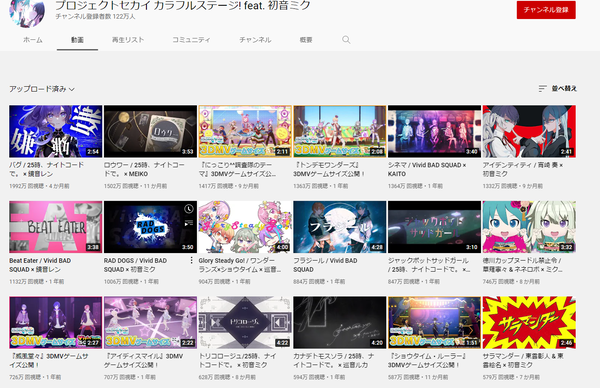
Task: Open the チャンネル tab
Action: [x=255, y=40]
